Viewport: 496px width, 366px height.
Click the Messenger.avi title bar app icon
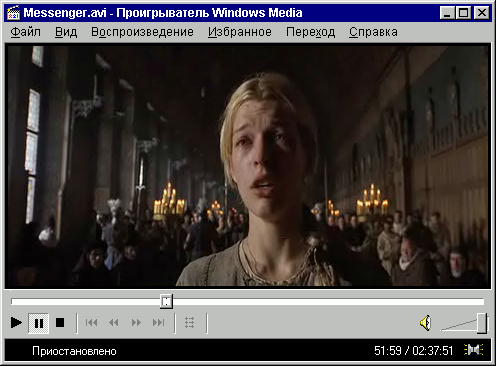pos(13,13)
